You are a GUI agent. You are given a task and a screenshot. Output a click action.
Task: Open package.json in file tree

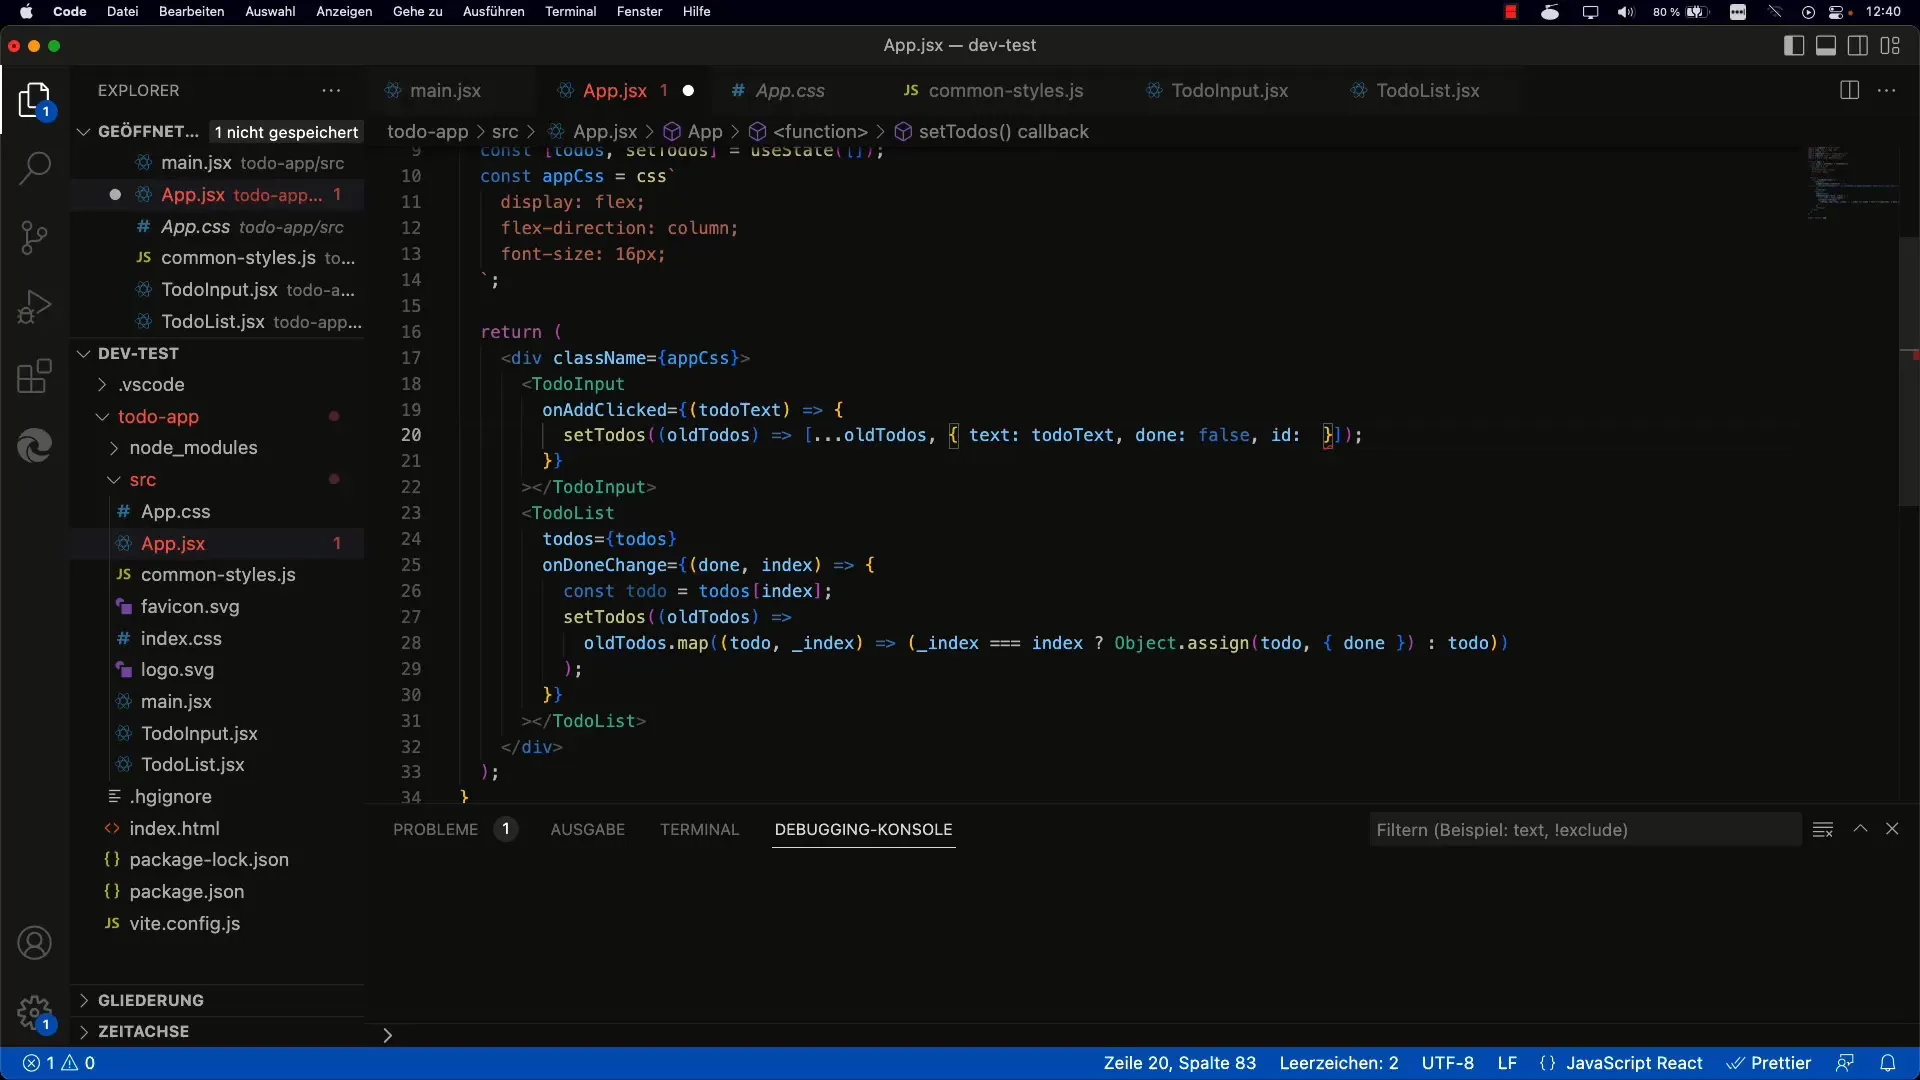pyautogui.click(x=186, y=891)
